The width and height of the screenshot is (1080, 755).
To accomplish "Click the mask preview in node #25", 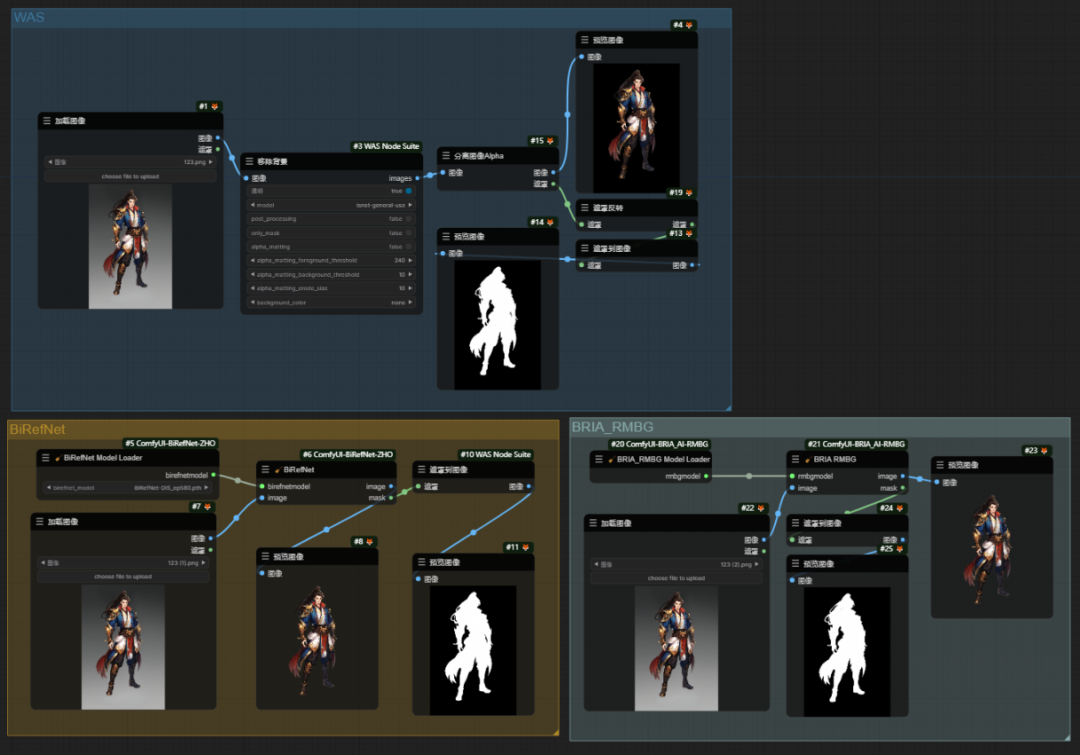I will (x=847, y=652).
